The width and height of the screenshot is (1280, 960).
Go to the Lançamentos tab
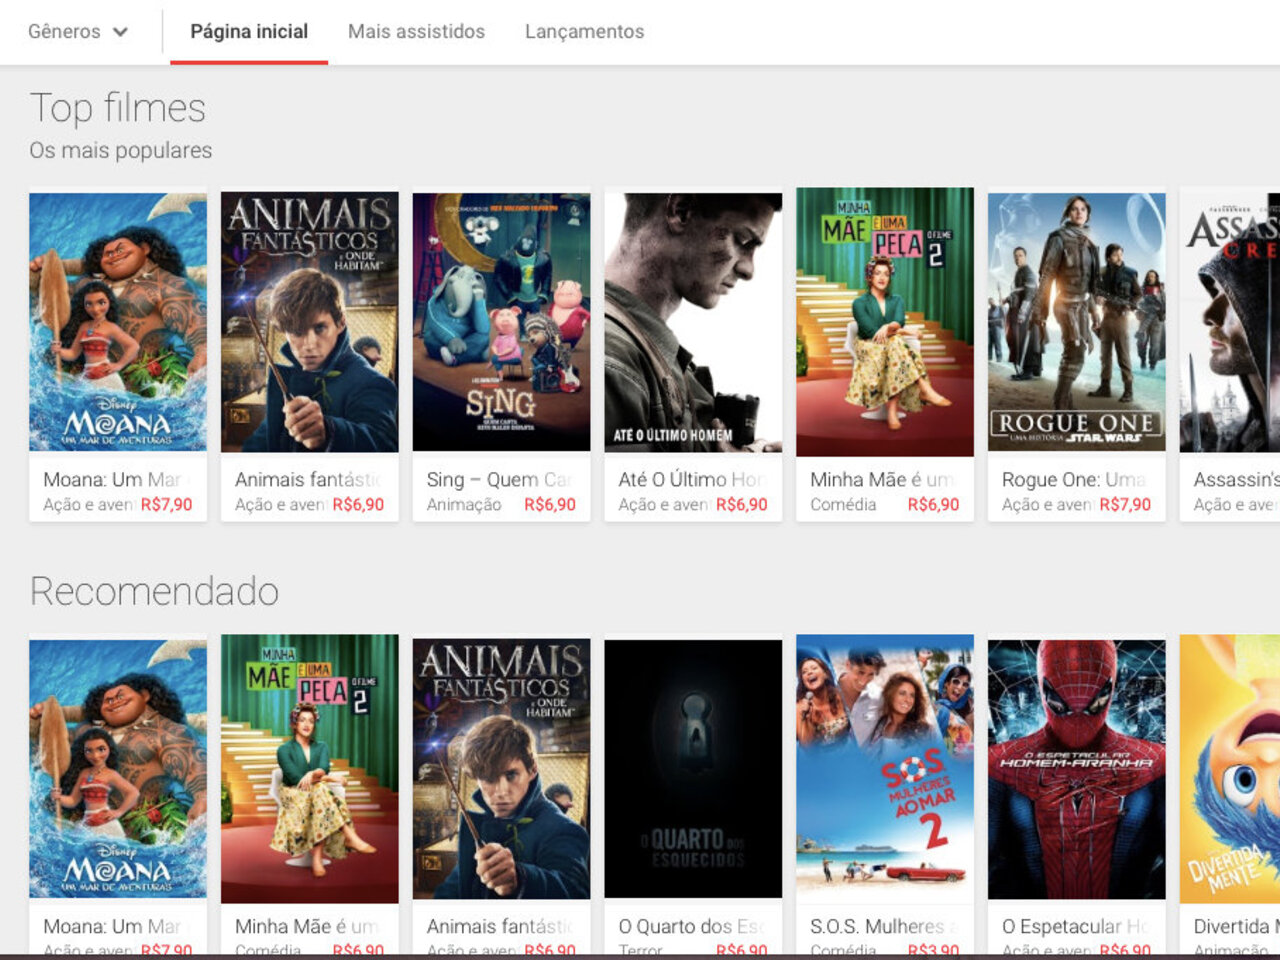[584, 31]
